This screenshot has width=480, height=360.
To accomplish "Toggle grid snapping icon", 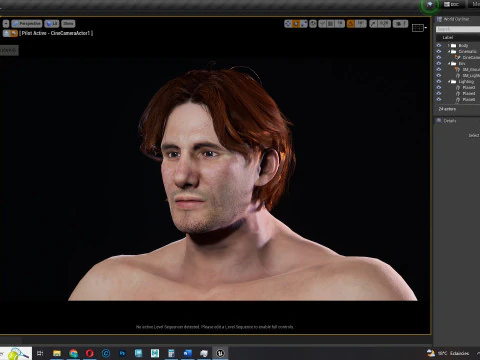I will [331, 24].
